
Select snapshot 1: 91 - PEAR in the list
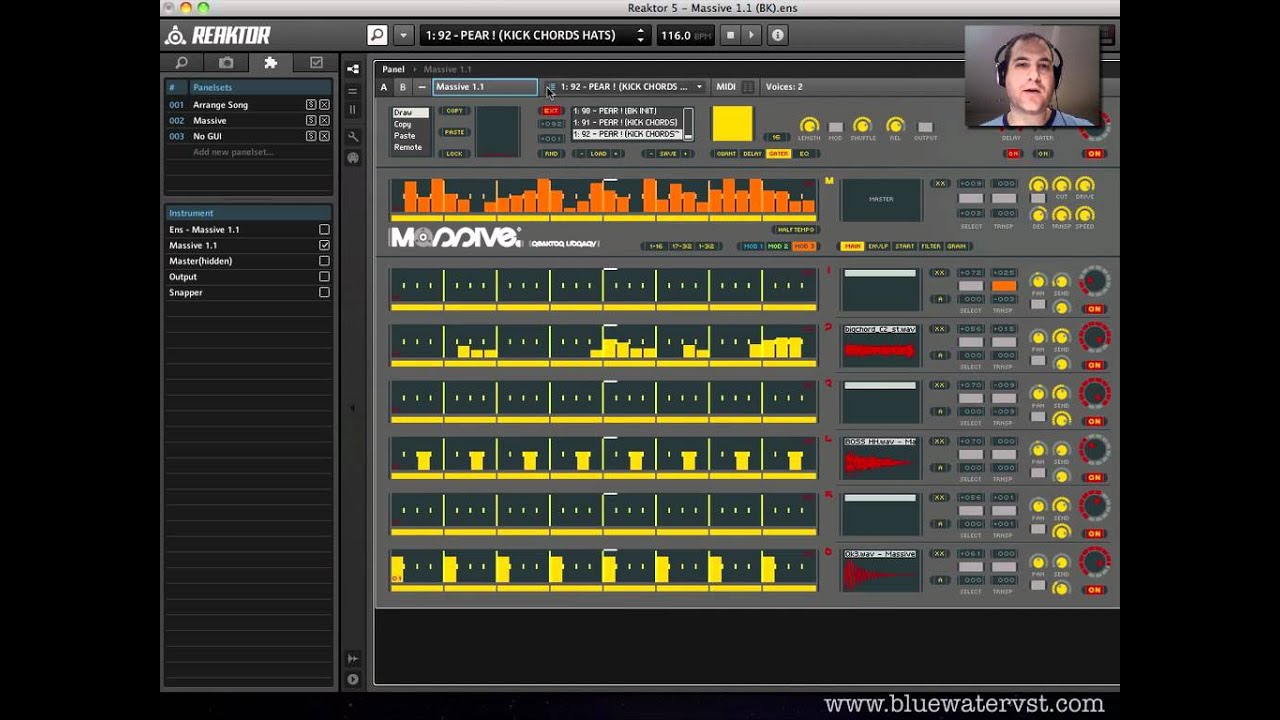point(626,122)
